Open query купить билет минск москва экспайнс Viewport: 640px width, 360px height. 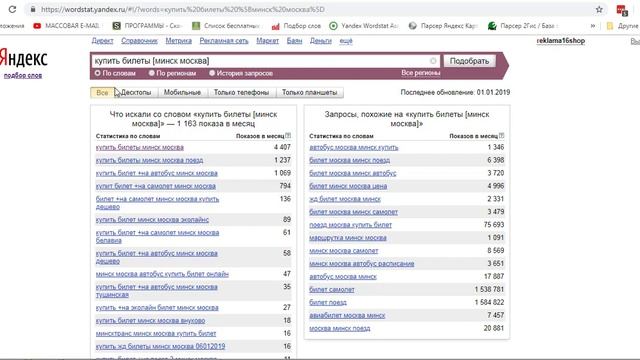pyautogui.click(x=152, y=220)
